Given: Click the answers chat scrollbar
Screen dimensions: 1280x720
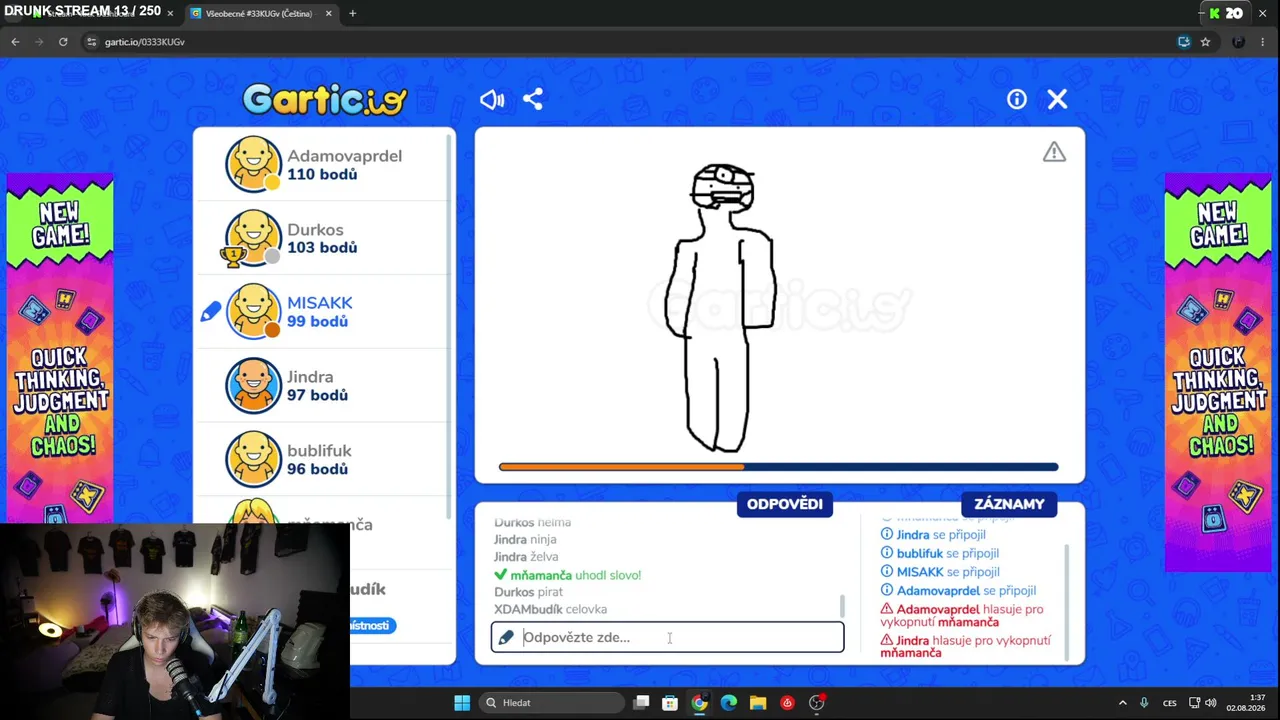Looking at the screenshot, I should click(x=842, y=606).
